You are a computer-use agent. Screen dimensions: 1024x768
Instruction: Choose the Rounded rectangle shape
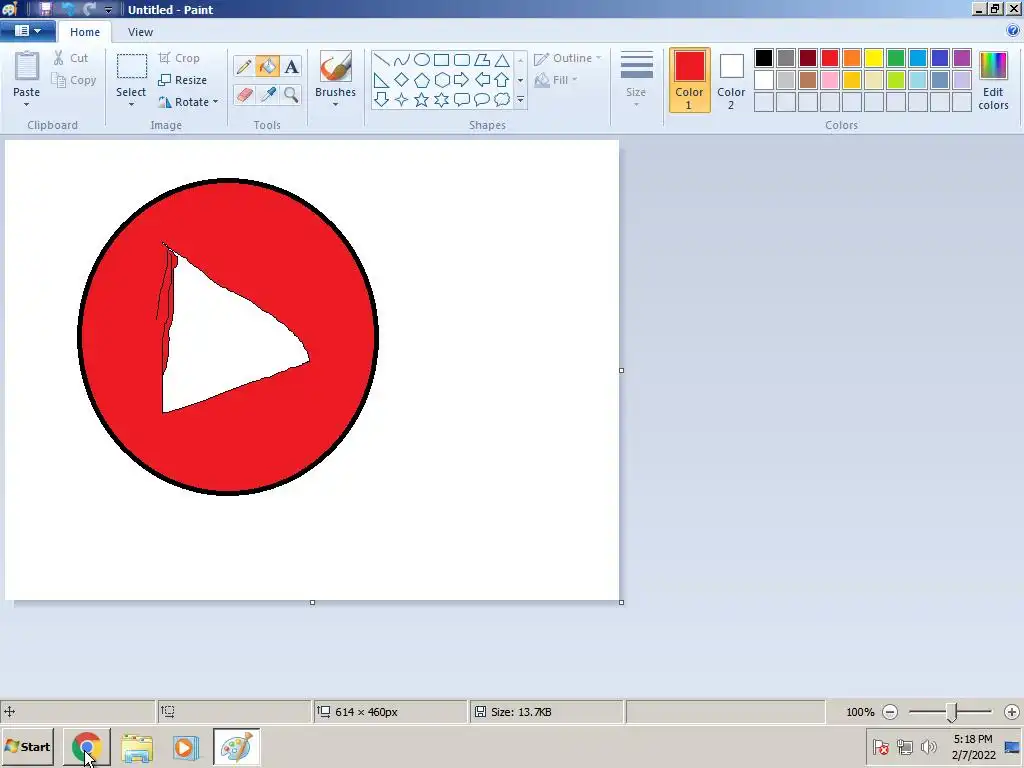click(x=462, y=60)
